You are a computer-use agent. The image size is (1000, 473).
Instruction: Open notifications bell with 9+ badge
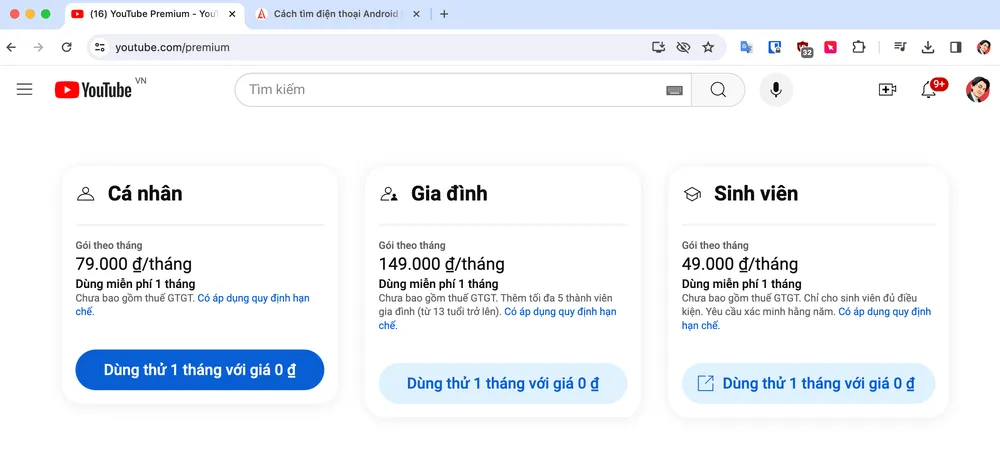point(929,90)
